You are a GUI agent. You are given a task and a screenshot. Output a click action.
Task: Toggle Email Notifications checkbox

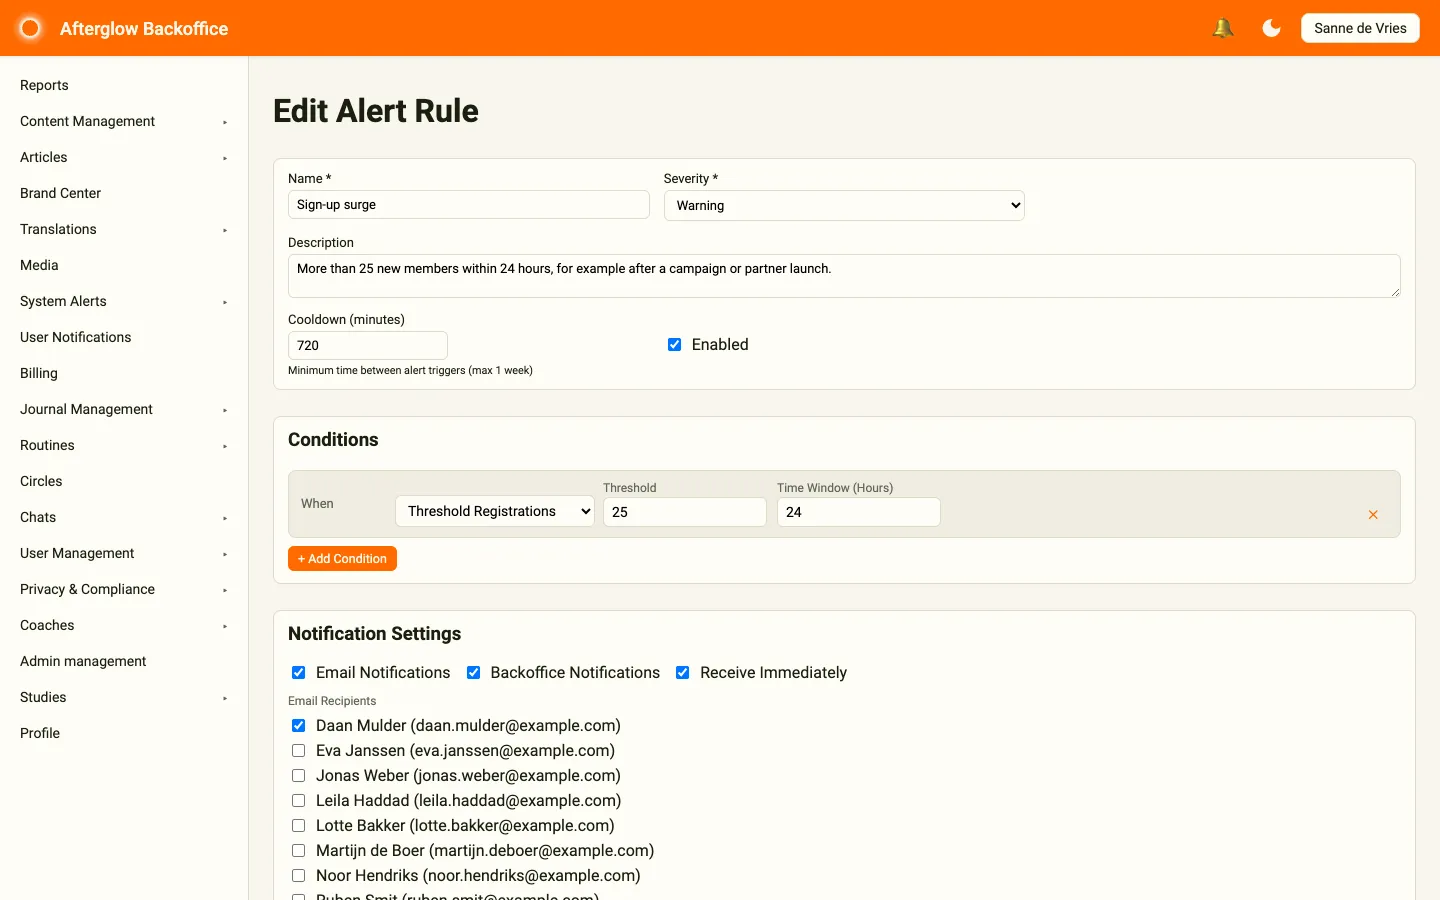click(x=298, y=673)
